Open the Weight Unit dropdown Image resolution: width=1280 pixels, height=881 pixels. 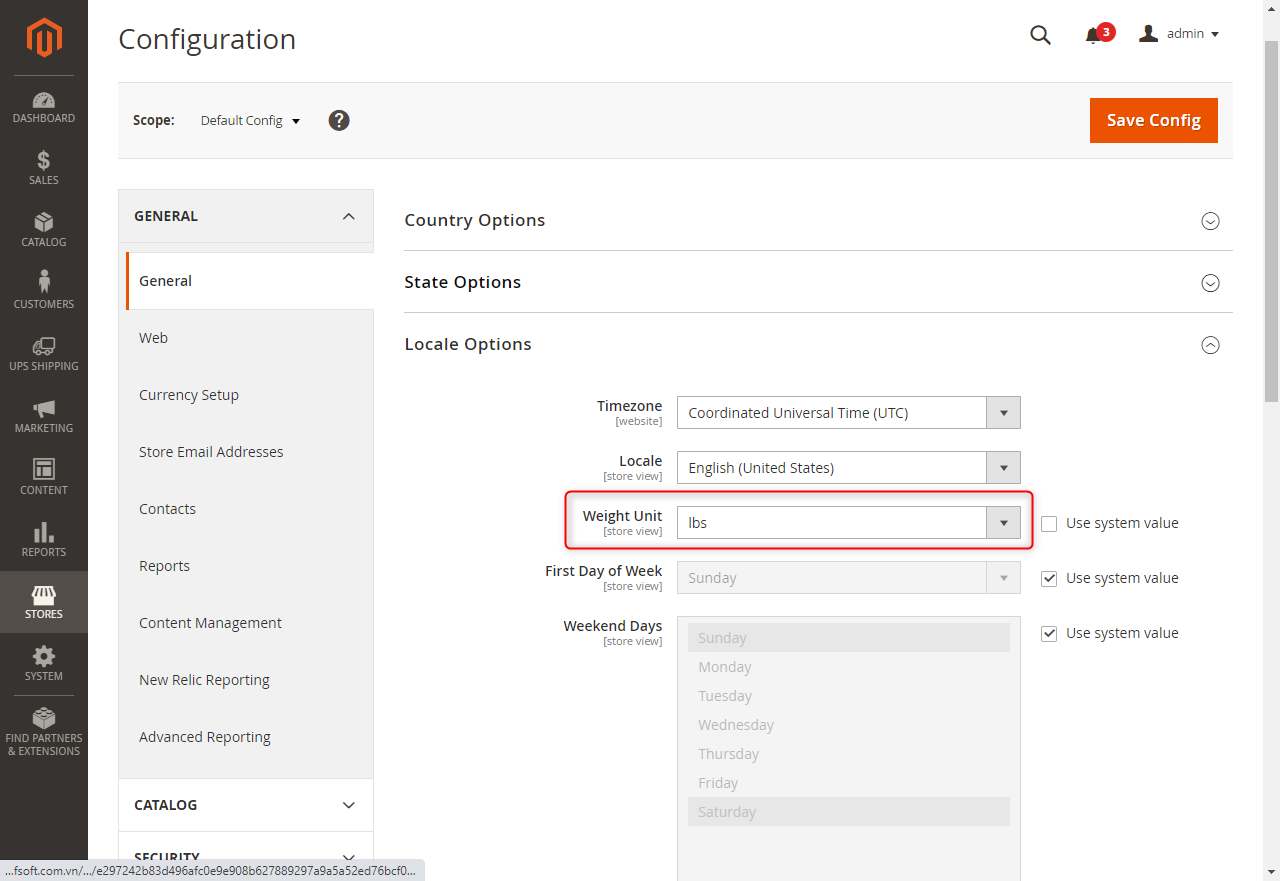[848, 523]
